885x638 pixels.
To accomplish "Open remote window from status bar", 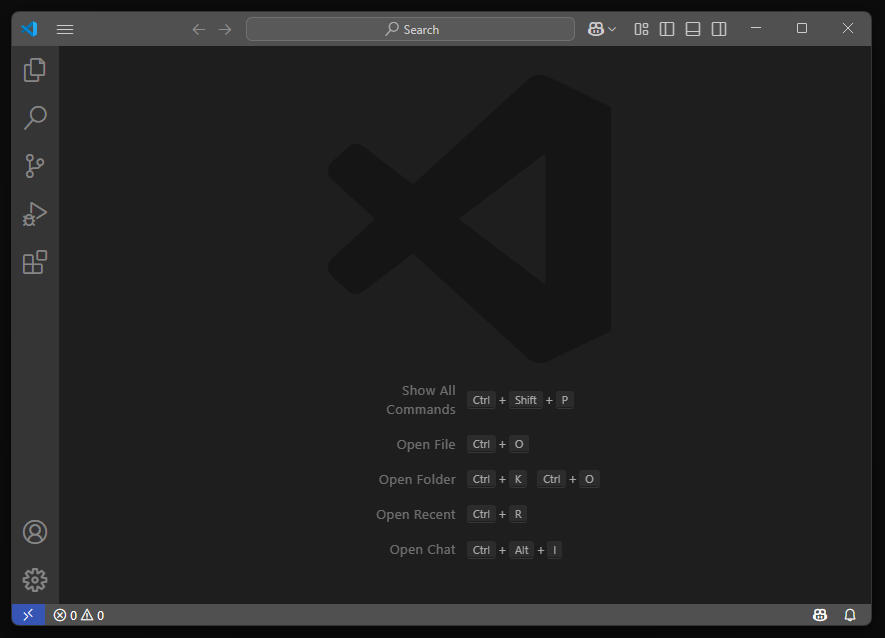I will point(28,614).
